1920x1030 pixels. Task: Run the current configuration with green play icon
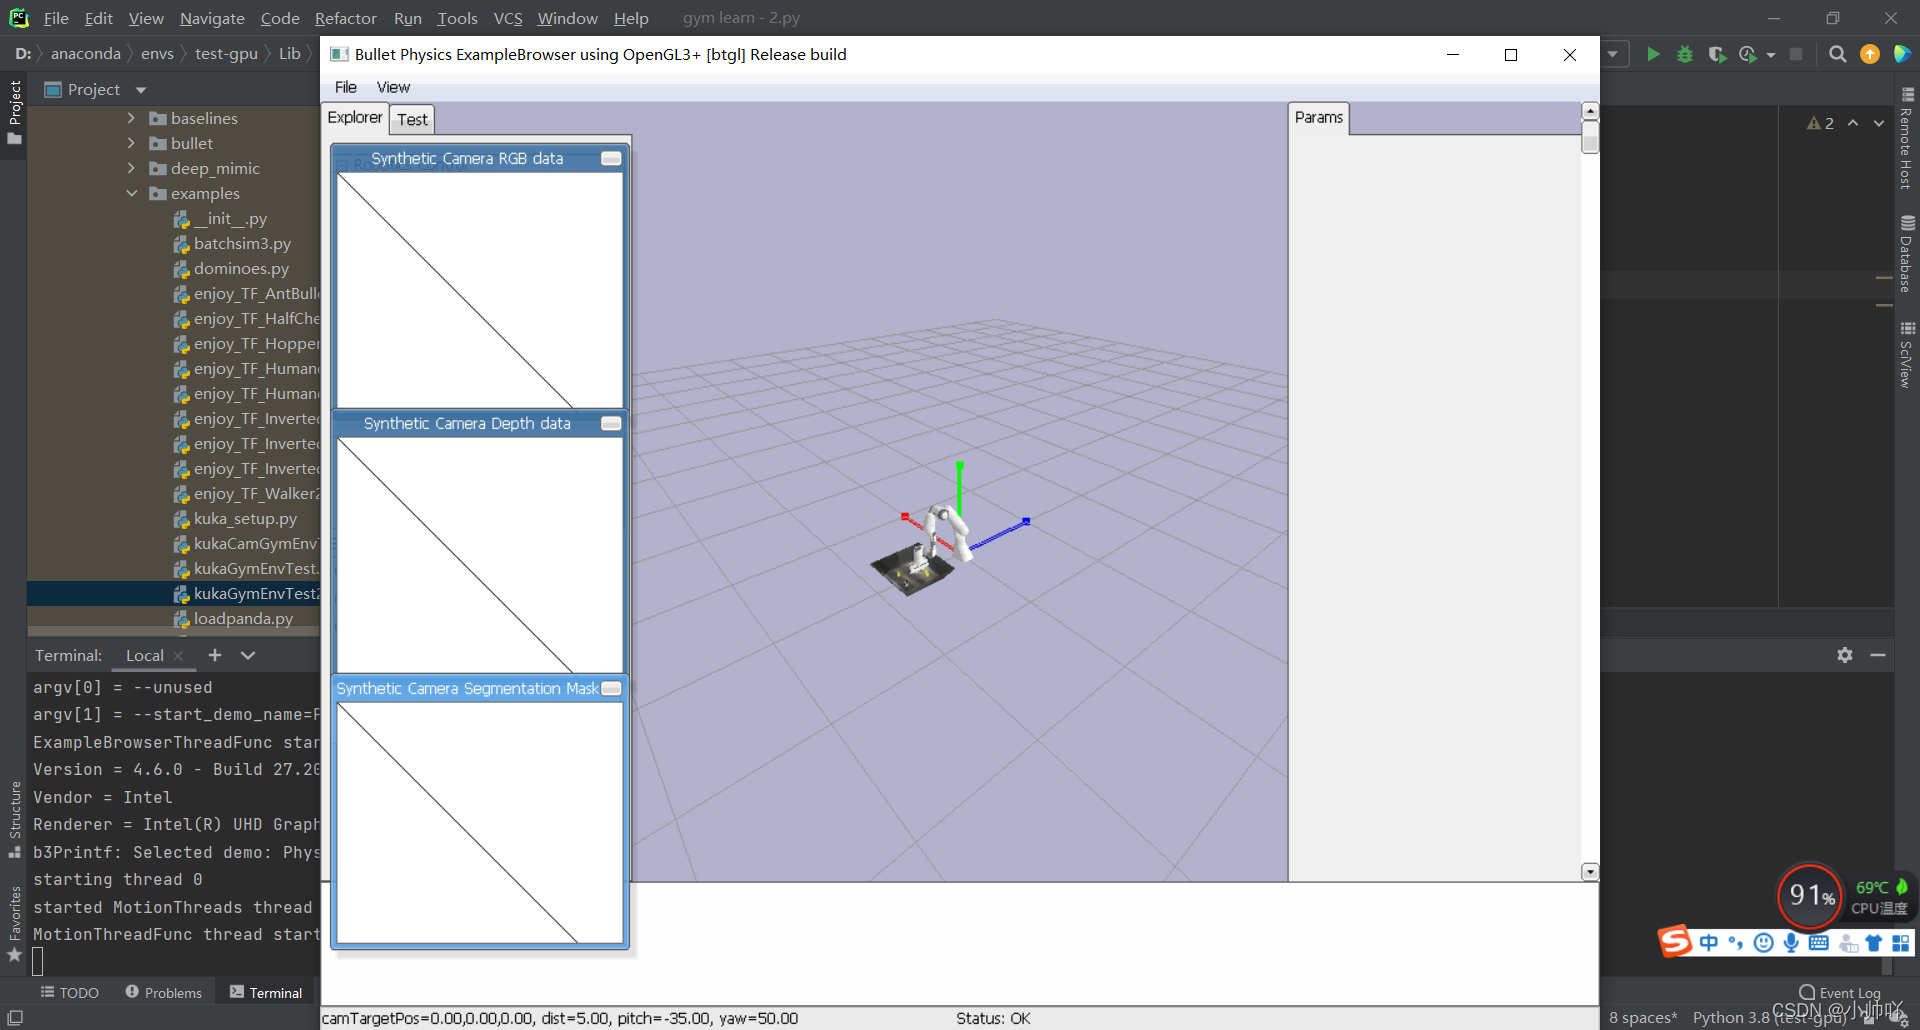click(x=1653, y=54)
